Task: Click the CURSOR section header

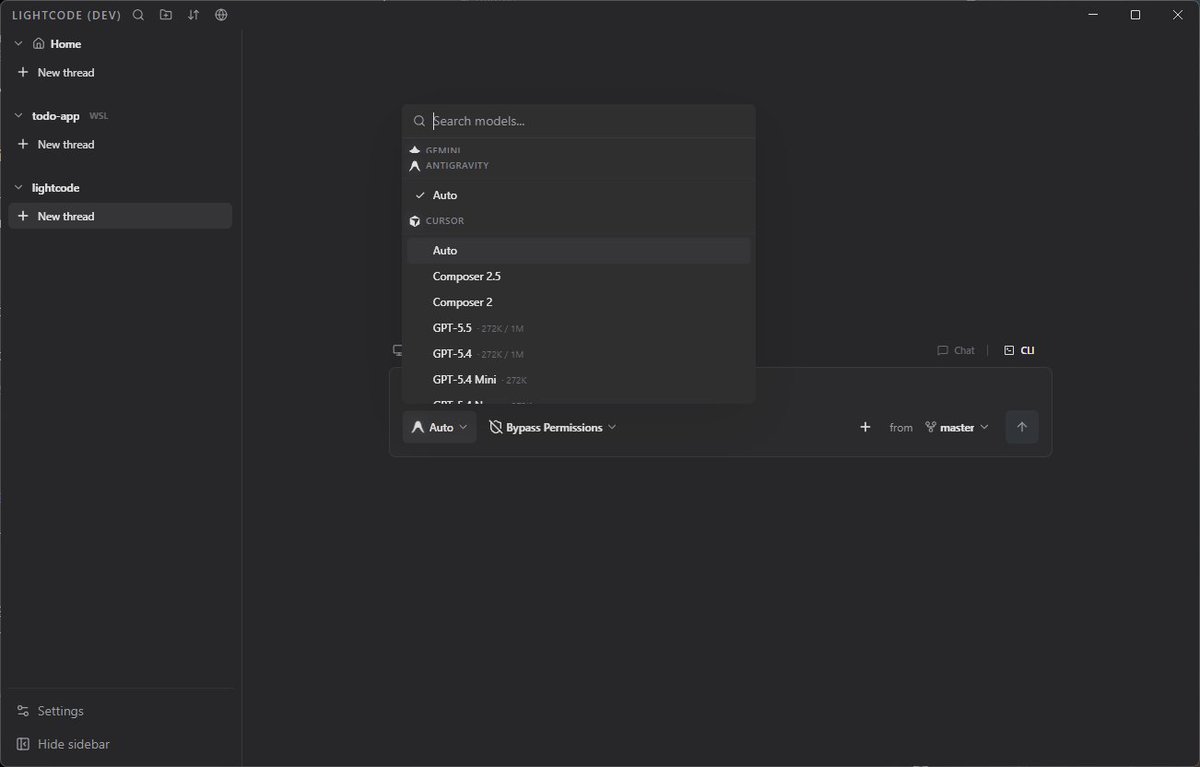Action: 445,221
